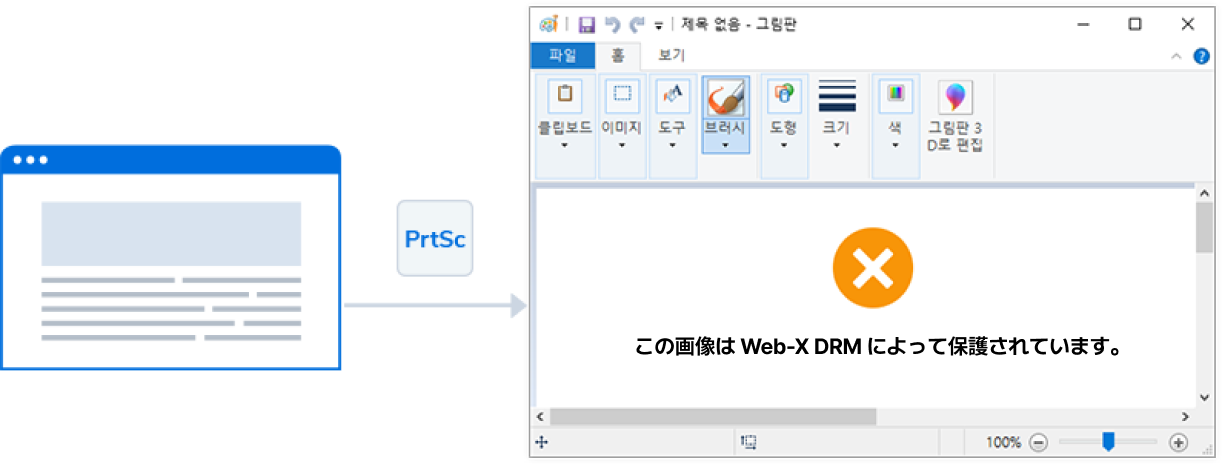Expand the 브러시 dropdown arrow
1222x464 pixels.
pos(726,145)
